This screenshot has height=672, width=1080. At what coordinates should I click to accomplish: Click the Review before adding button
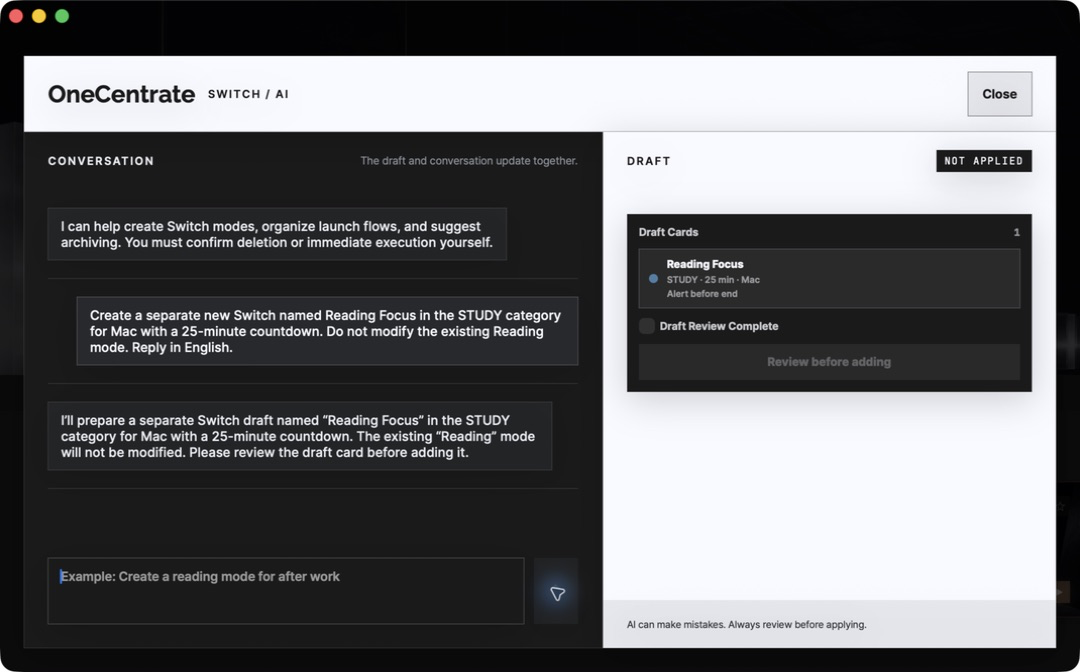click(x=829, y=362)
